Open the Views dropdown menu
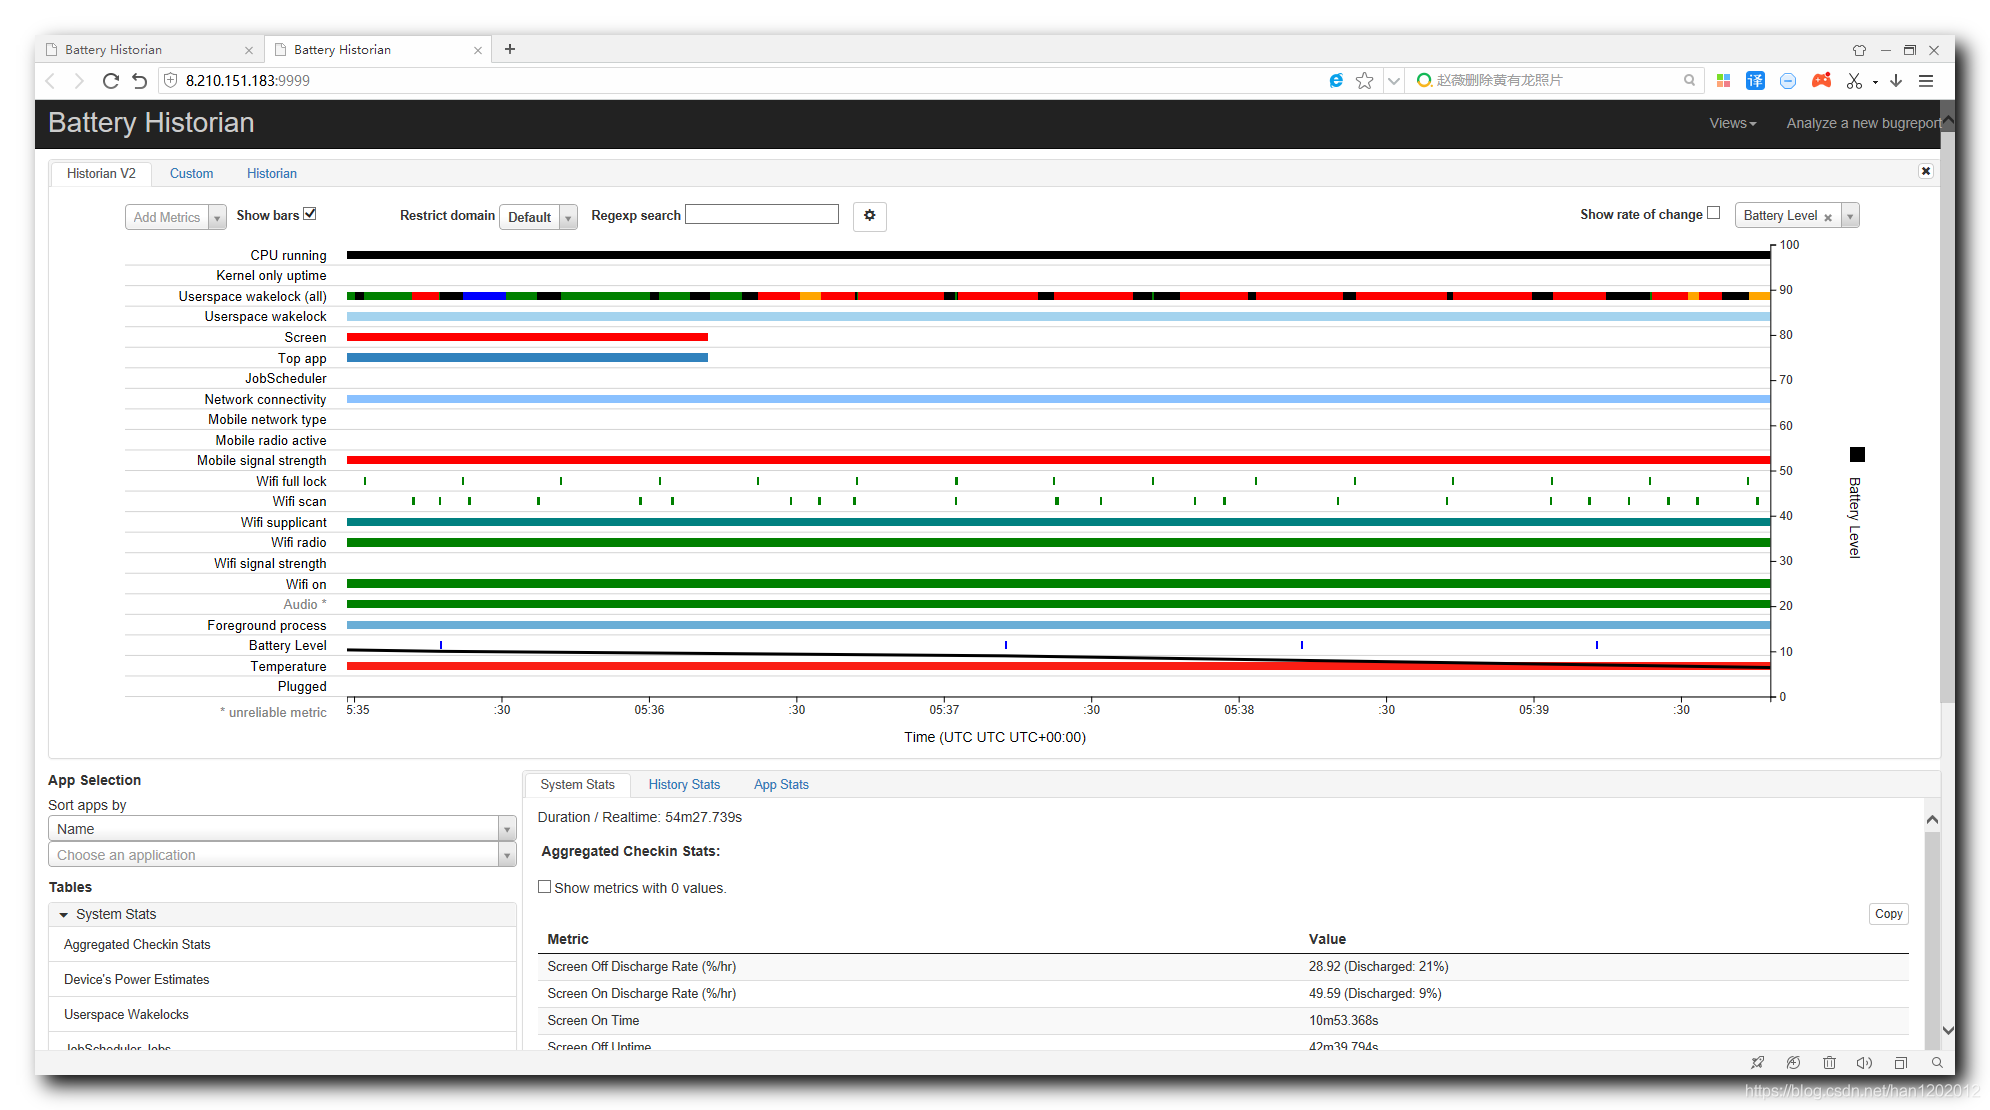 click(x=1732, y=123)
